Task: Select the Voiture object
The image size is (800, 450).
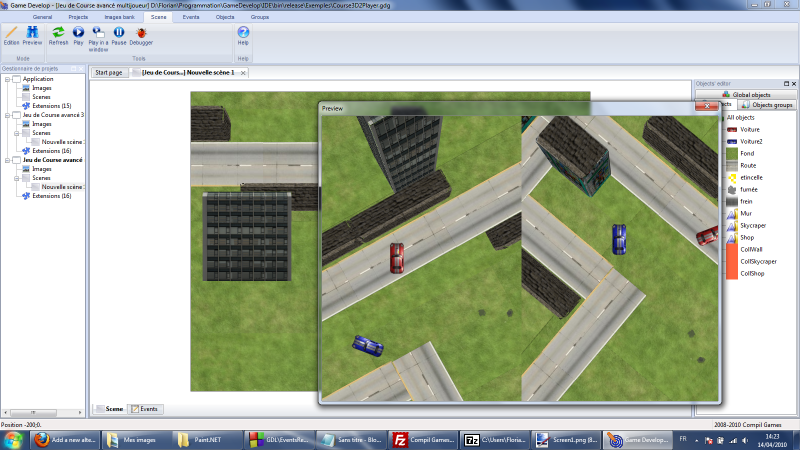Action: (x=749, y=130)
